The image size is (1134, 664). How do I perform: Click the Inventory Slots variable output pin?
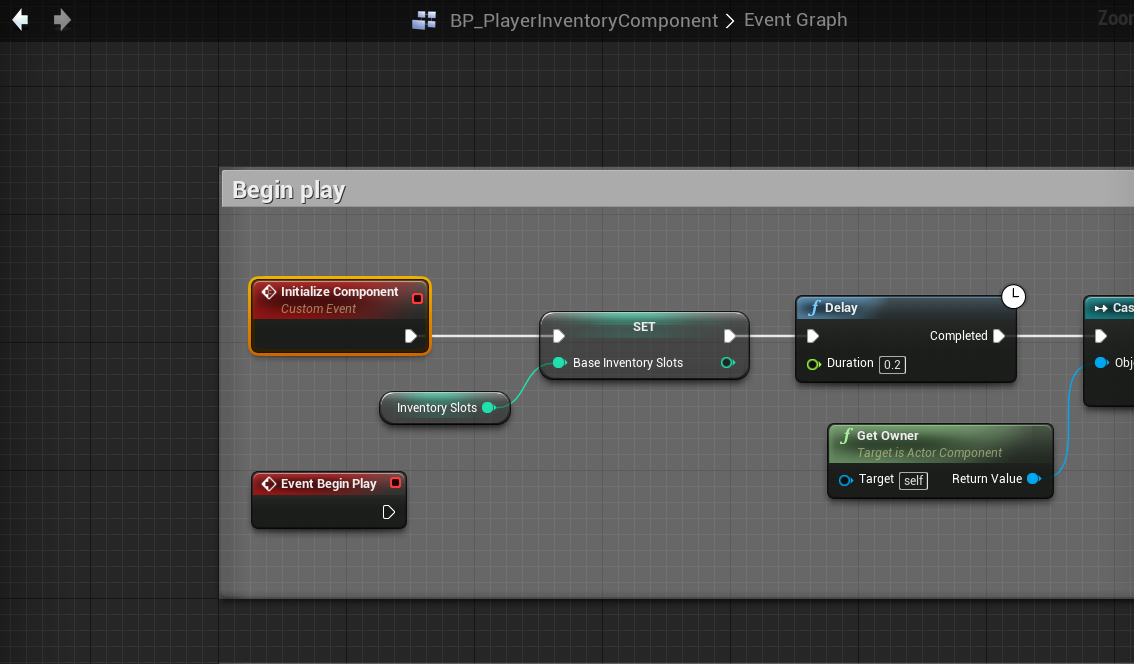click(488, 408)
